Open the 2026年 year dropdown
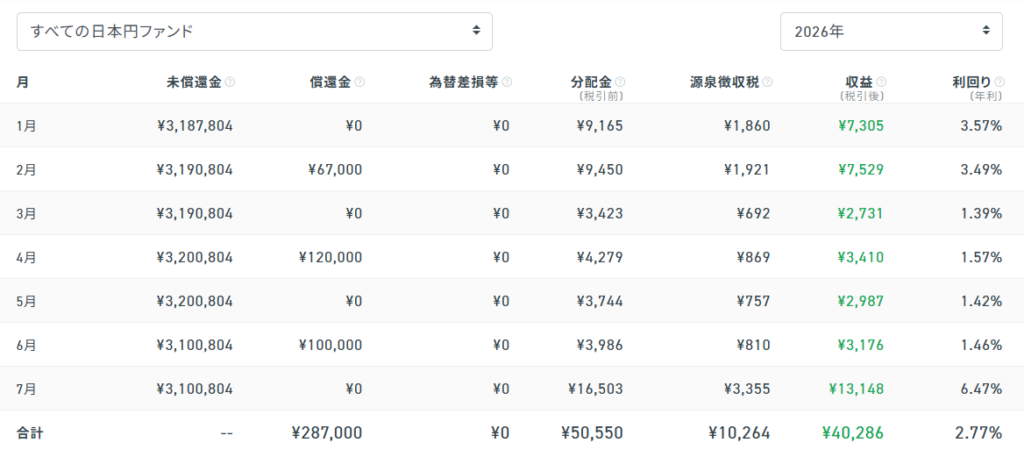 pyautogui.click(x=891, y=31)
